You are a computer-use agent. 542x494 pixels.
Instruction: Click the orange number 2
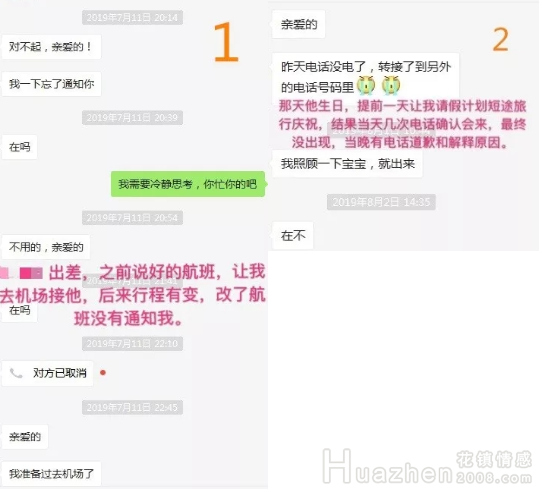pos(501,40)
